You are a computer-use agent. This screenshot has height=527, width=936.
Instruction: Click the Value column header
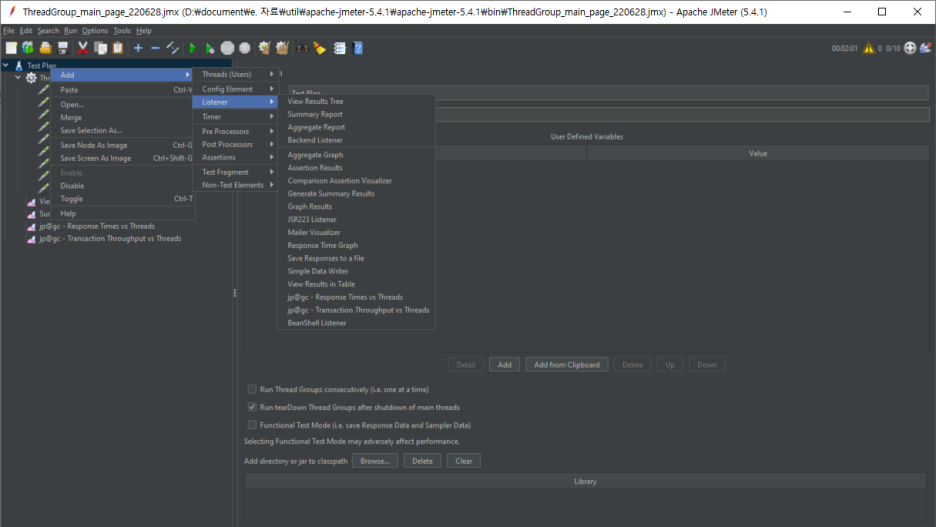(x=758, y=153)
